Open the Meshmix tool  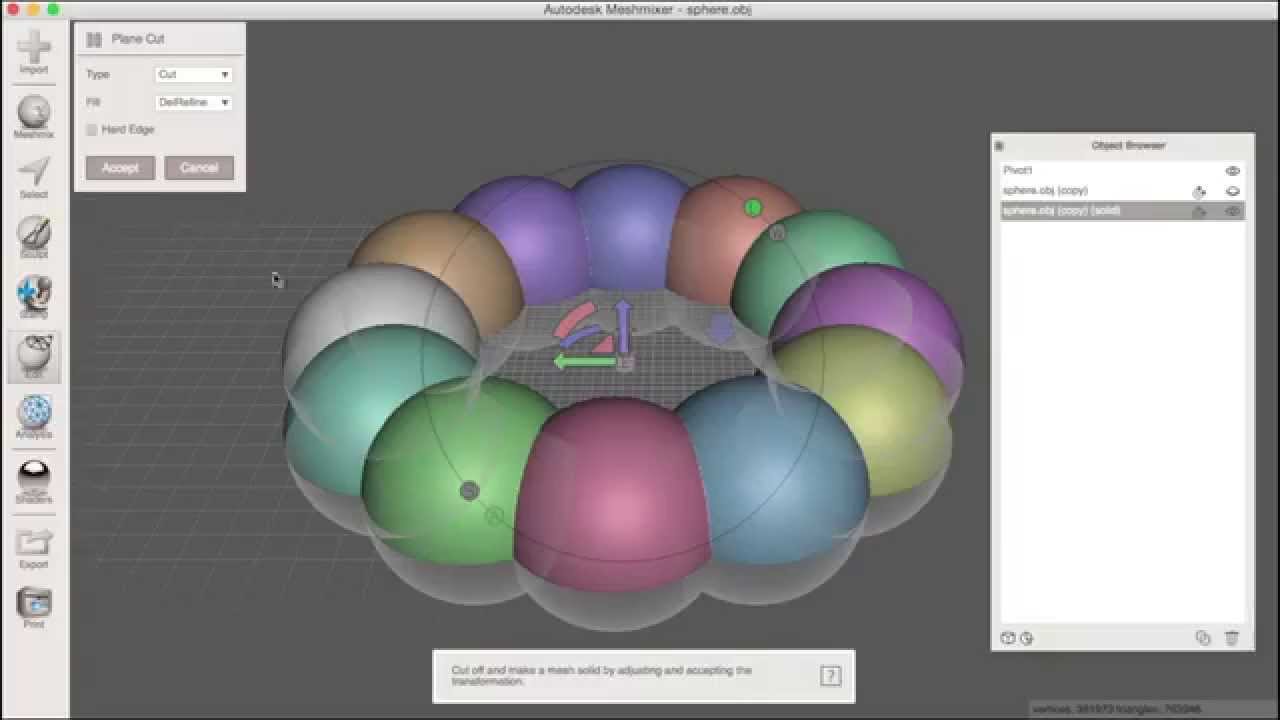click(x=34, y=117)
